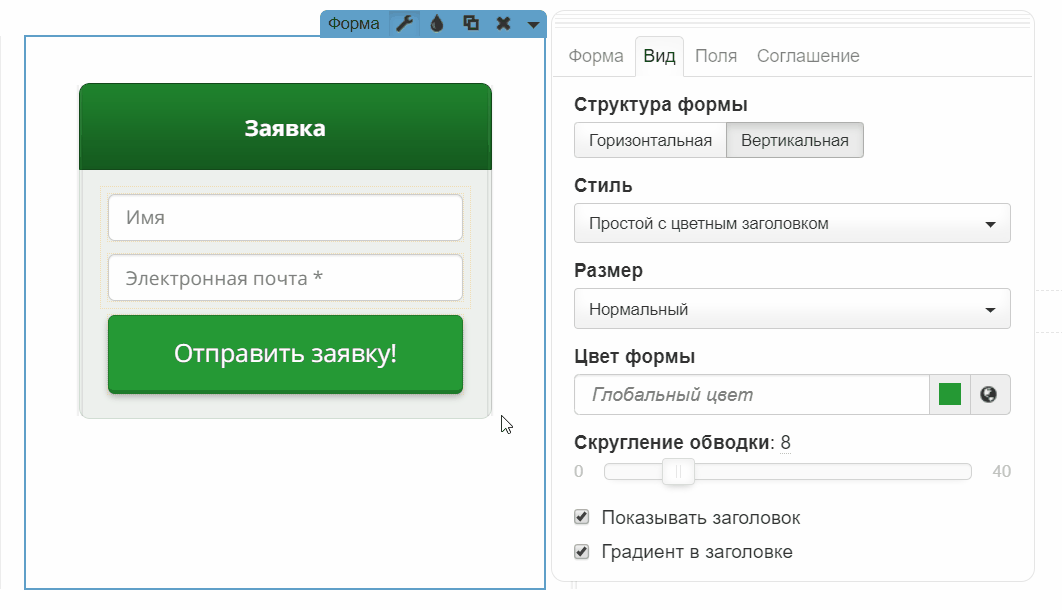
Task: Click the droplet style icon
Action: point(437,24)
